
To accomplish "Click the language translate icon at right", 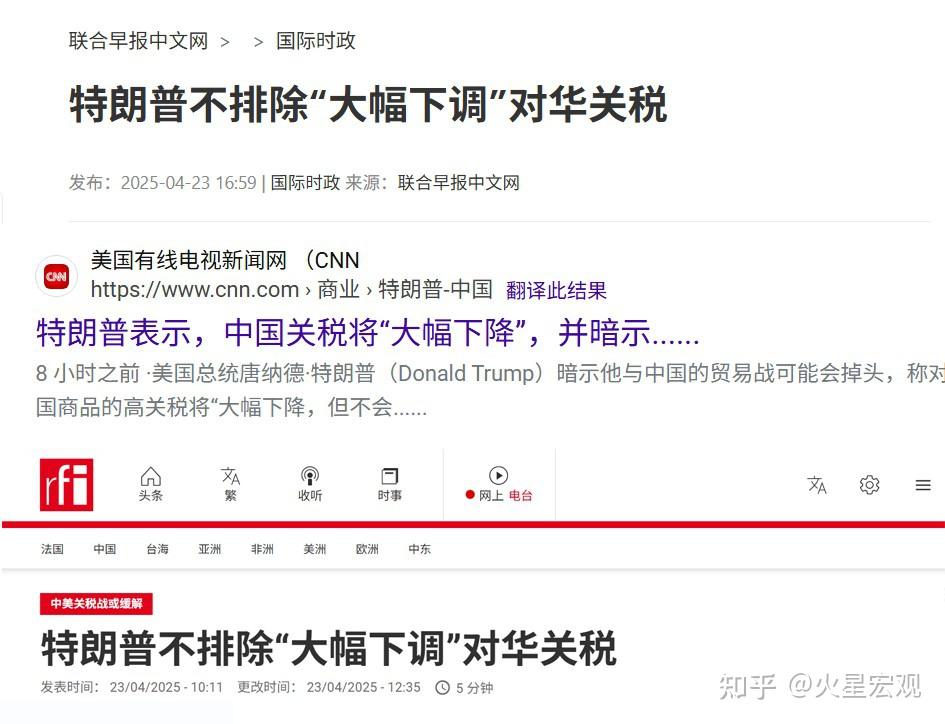I will [x=817, y=485].
